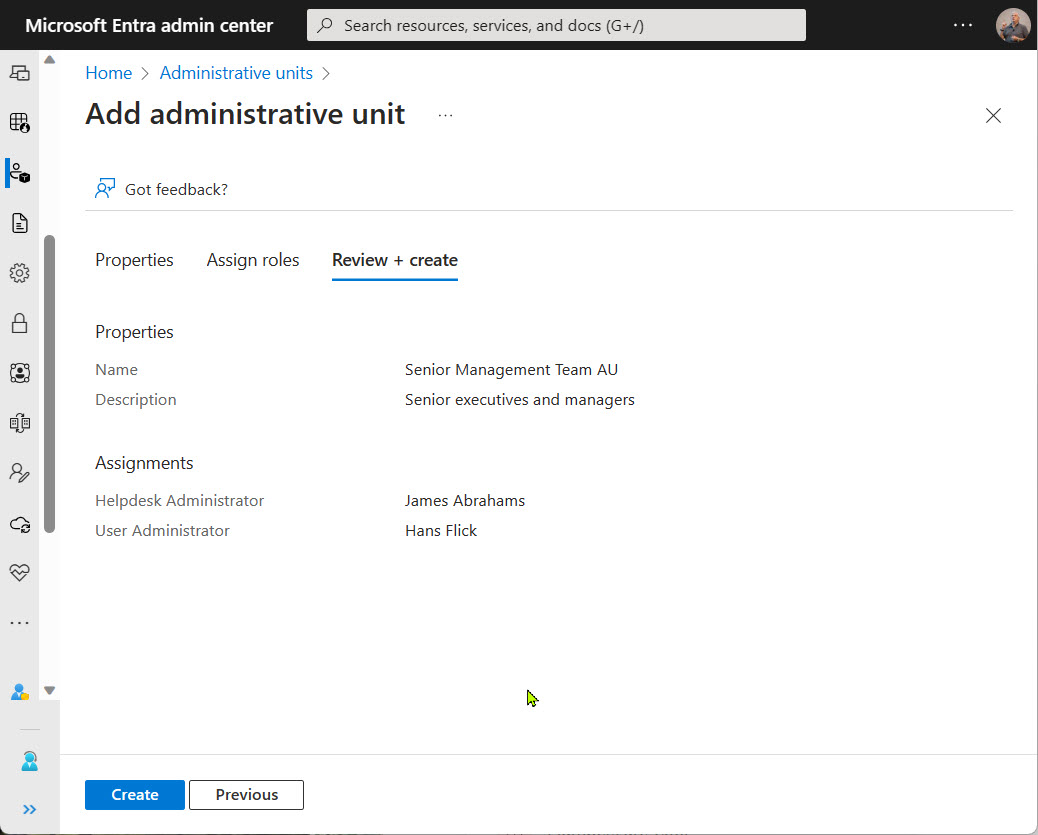Viewport: 1038px width, 835px height.
Task: Click the padlock Protection sidebar icon
Action: point(19,323)
